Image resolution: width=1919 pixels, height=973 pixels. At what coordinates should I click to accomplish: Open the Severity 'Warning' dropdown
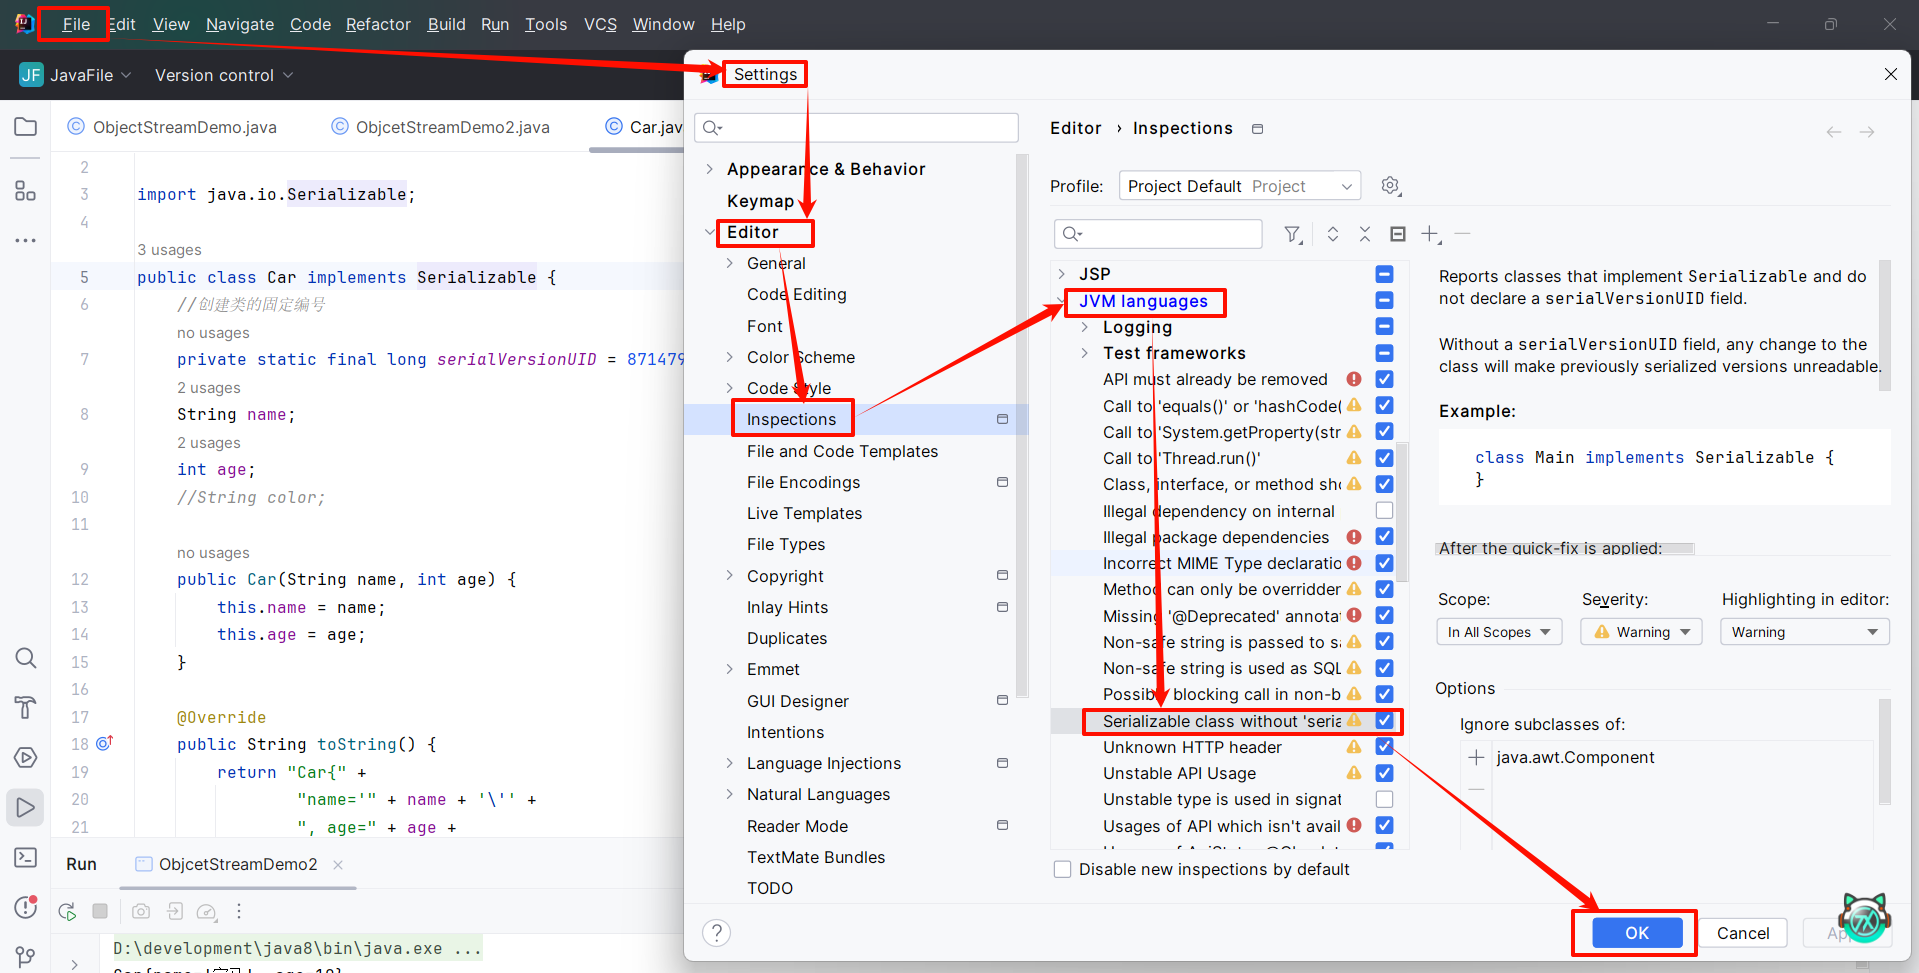pos(1641,632)
